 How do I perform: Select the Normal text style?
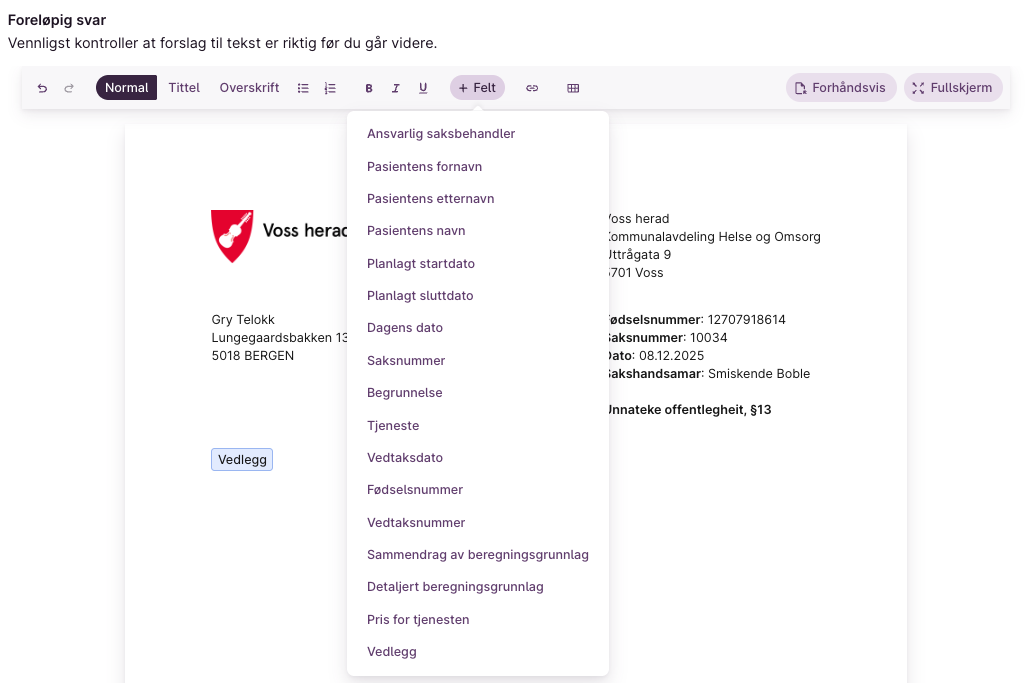126,88
